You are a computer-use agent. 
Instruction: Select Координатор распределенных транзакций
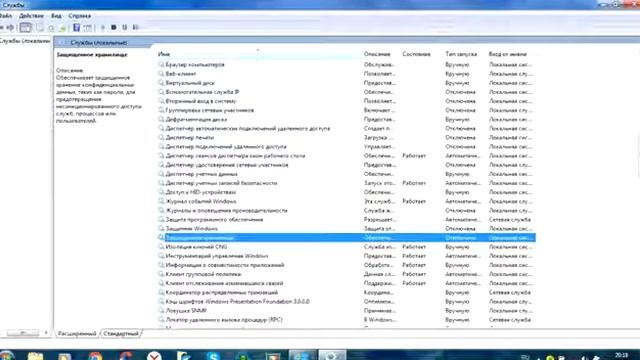point(346,292)
